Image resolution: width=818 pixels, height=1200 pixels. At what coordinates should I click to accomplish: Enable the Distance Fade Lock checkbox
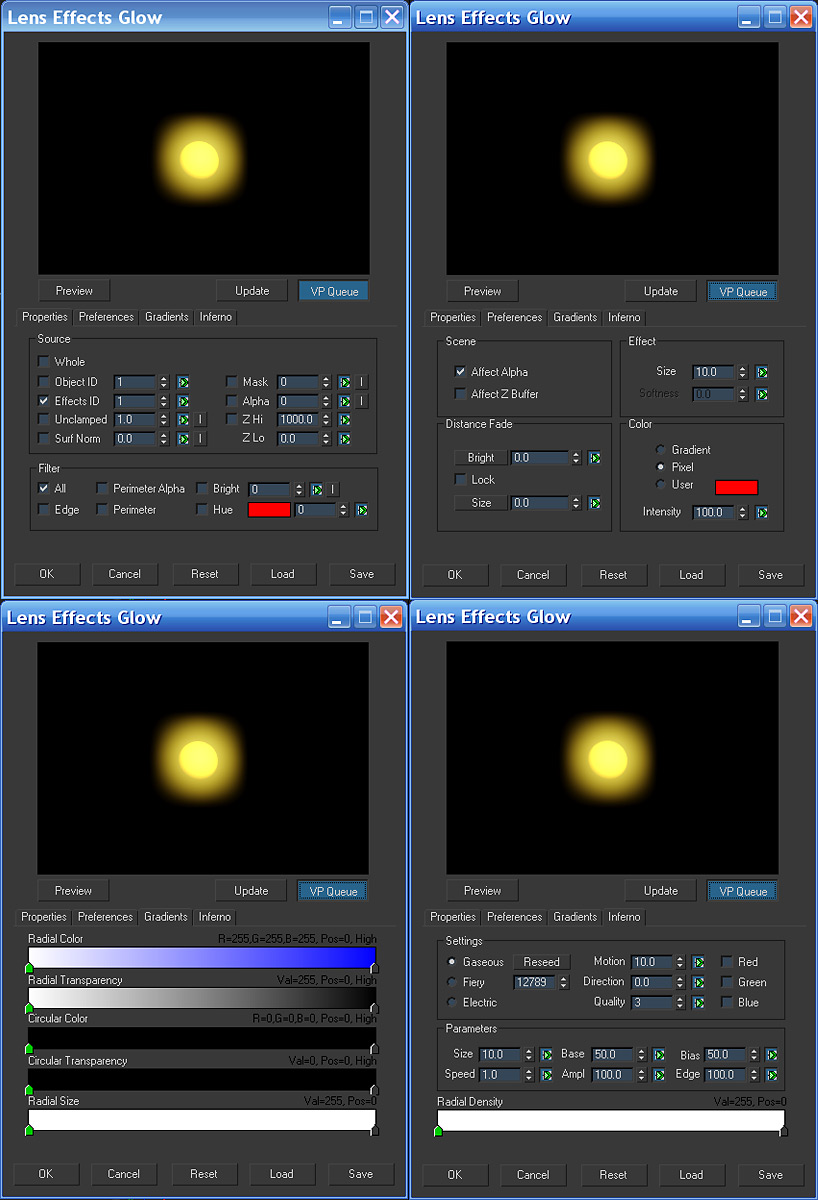point(460,480)
